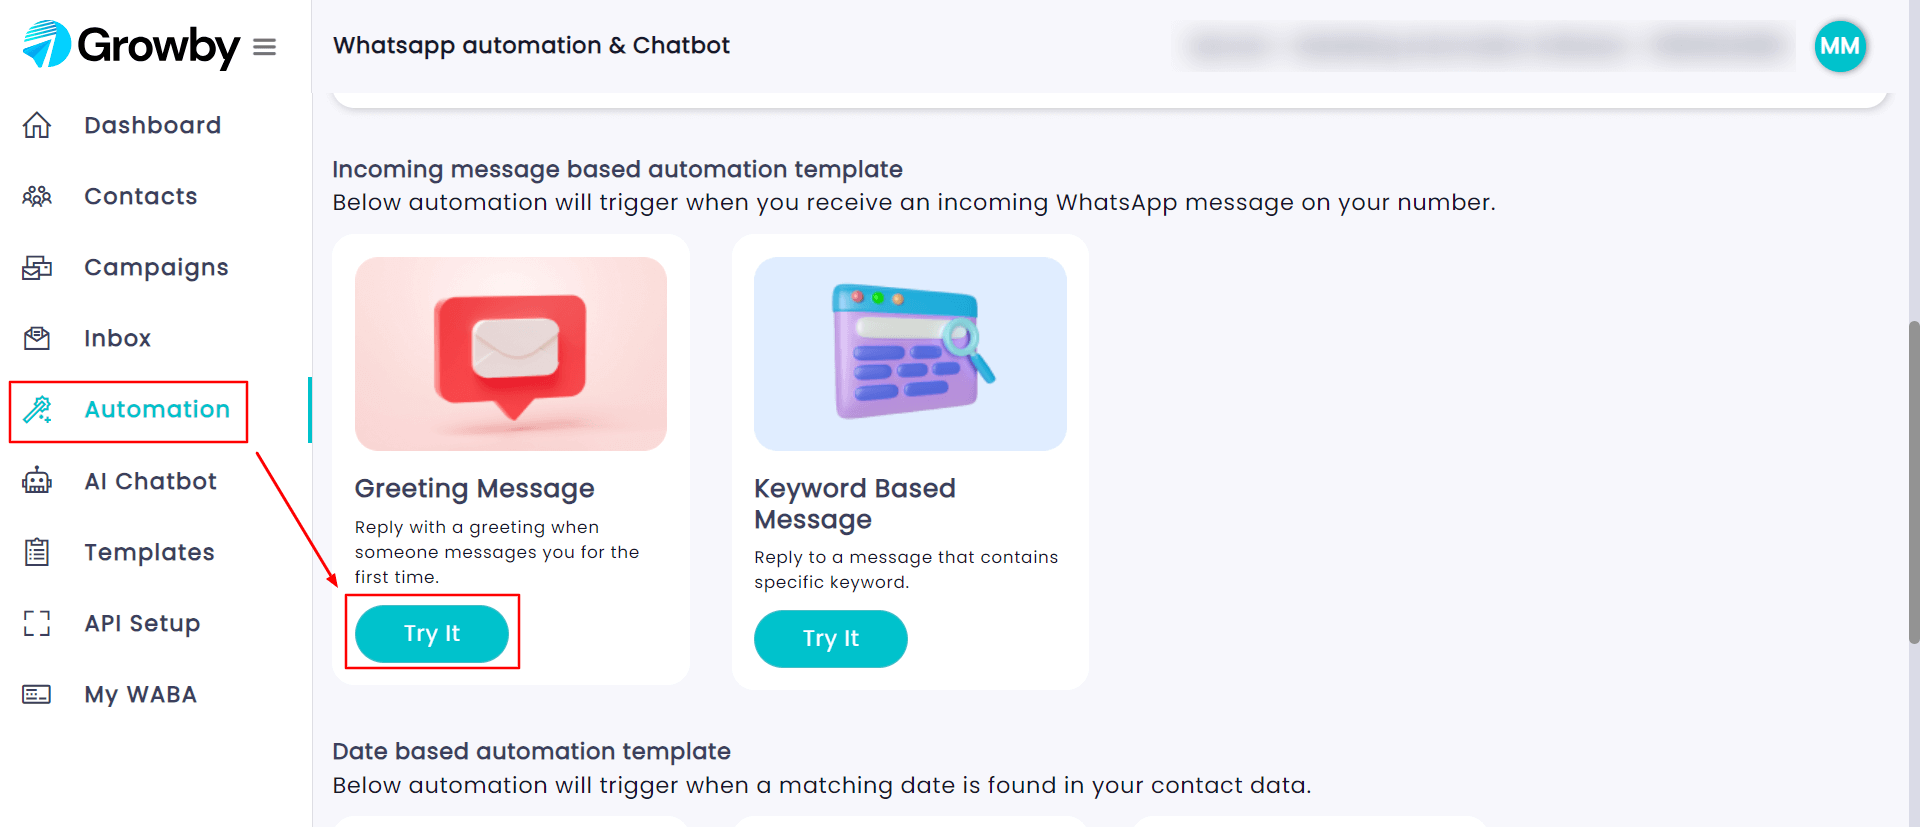Click the Keyword Based Message illustration

[910, 354]
